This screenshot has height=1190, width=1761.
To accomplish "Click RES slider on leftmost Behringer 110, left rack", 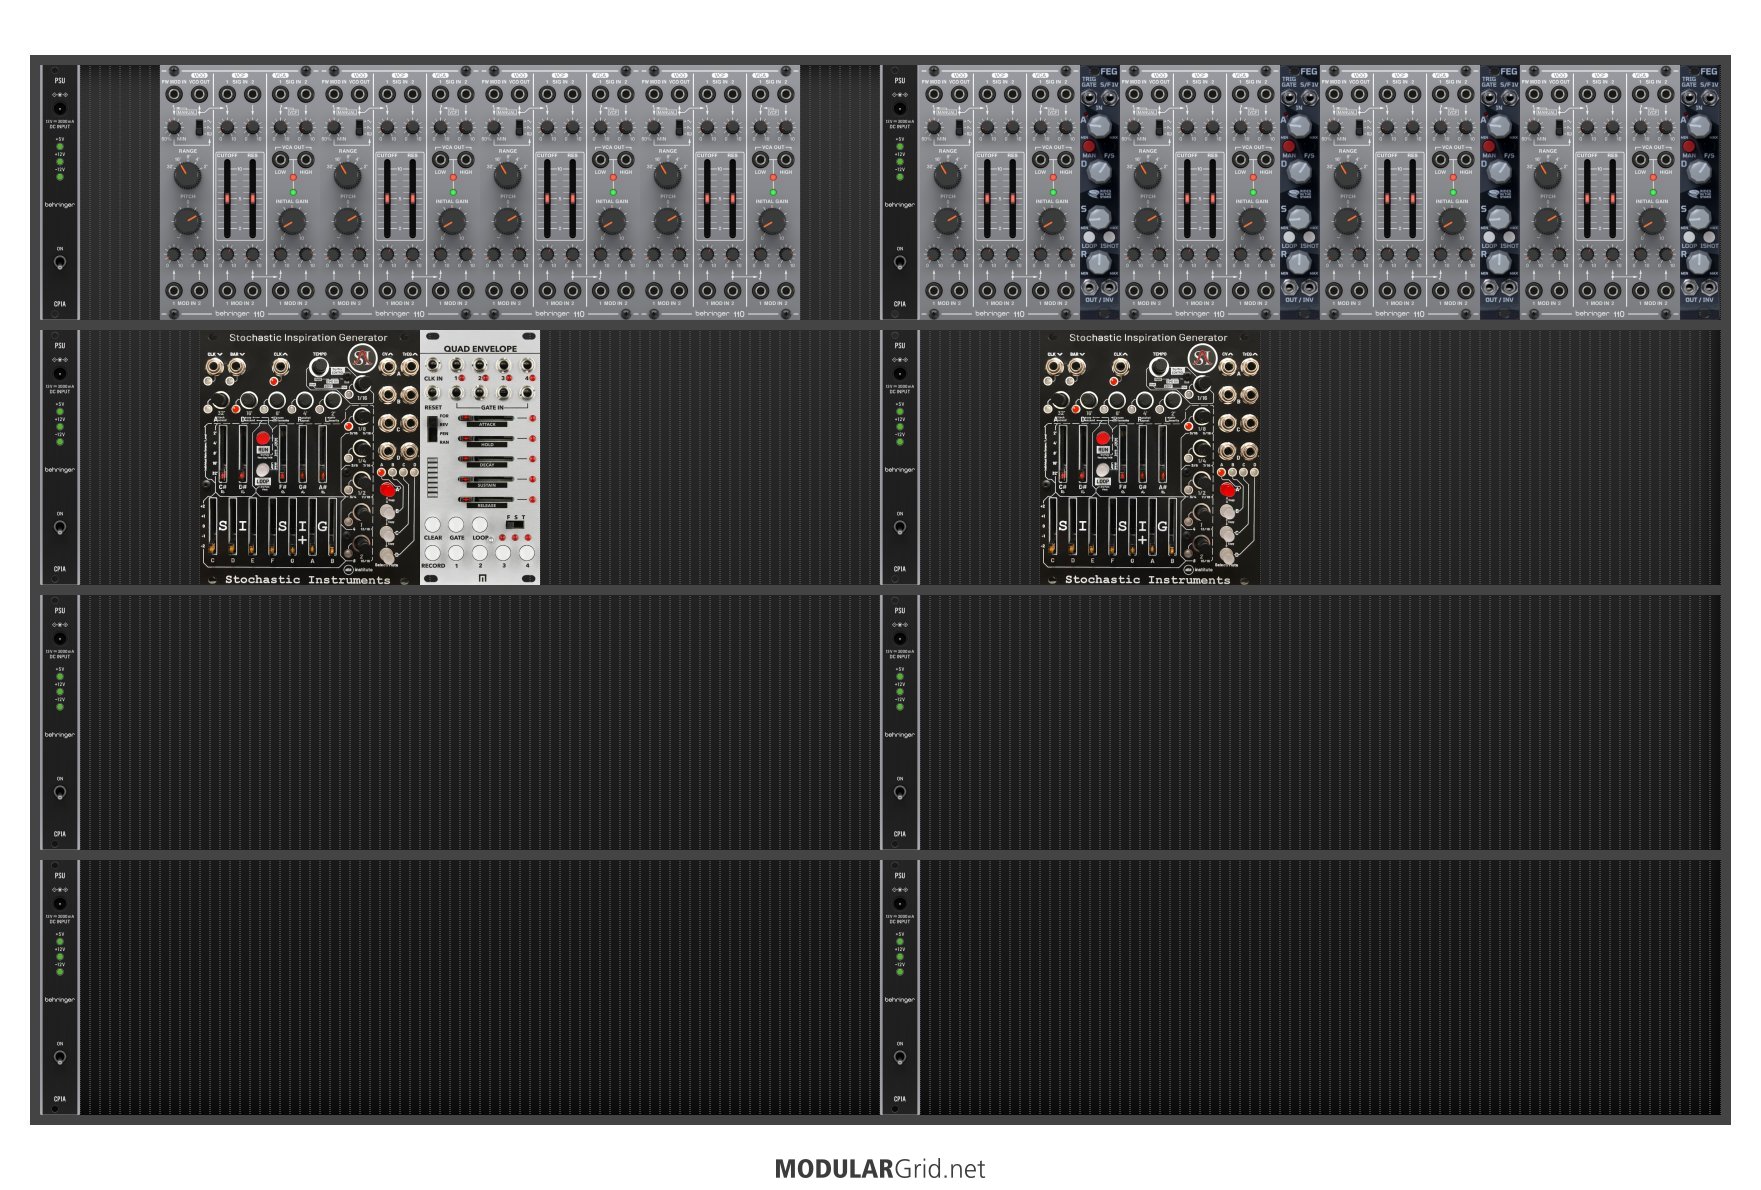I will [252, 199].
